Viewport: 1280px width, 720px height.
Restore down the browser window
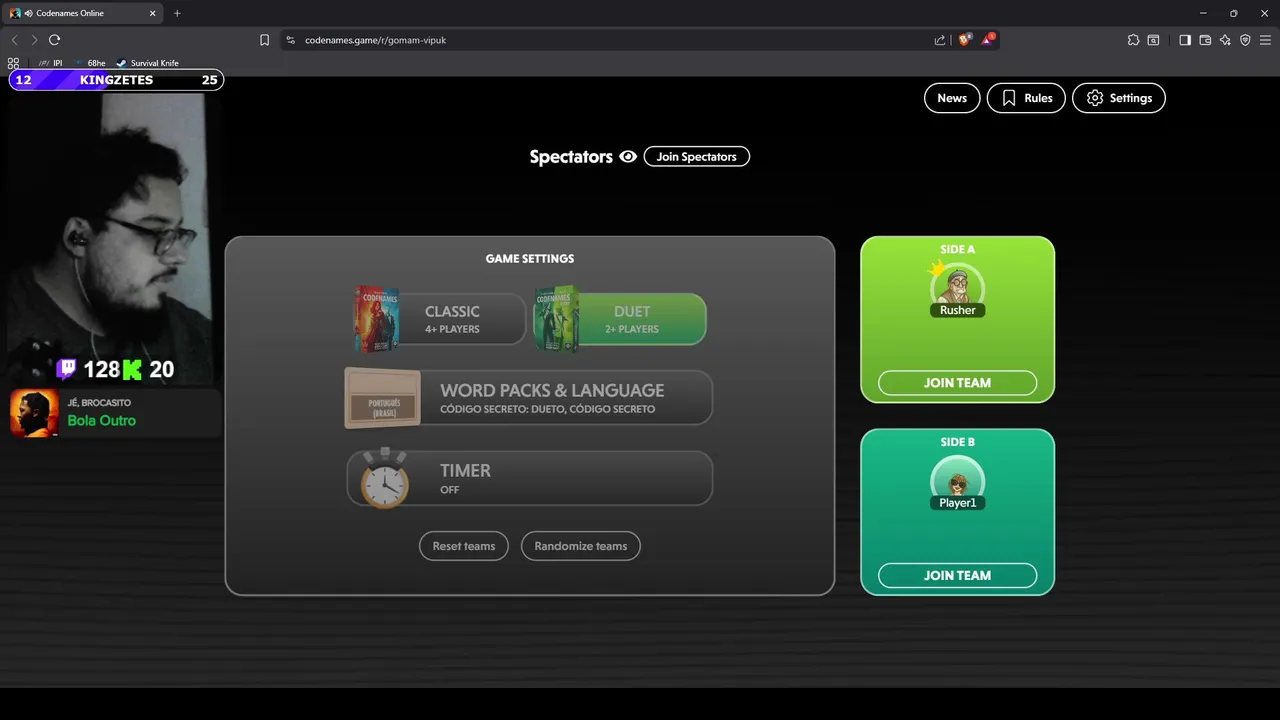1234,13
